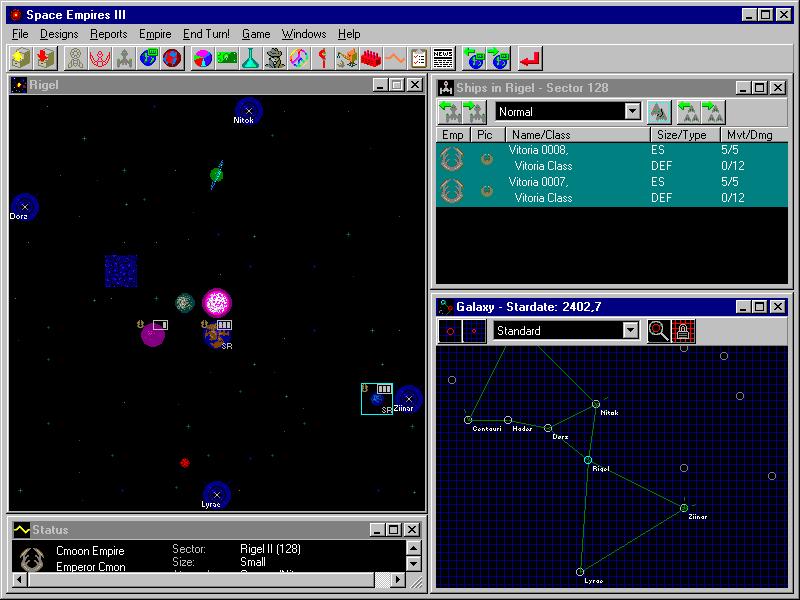
Task: Select ship Vitoria 0007 in list
Action: (x=612, y=190)
